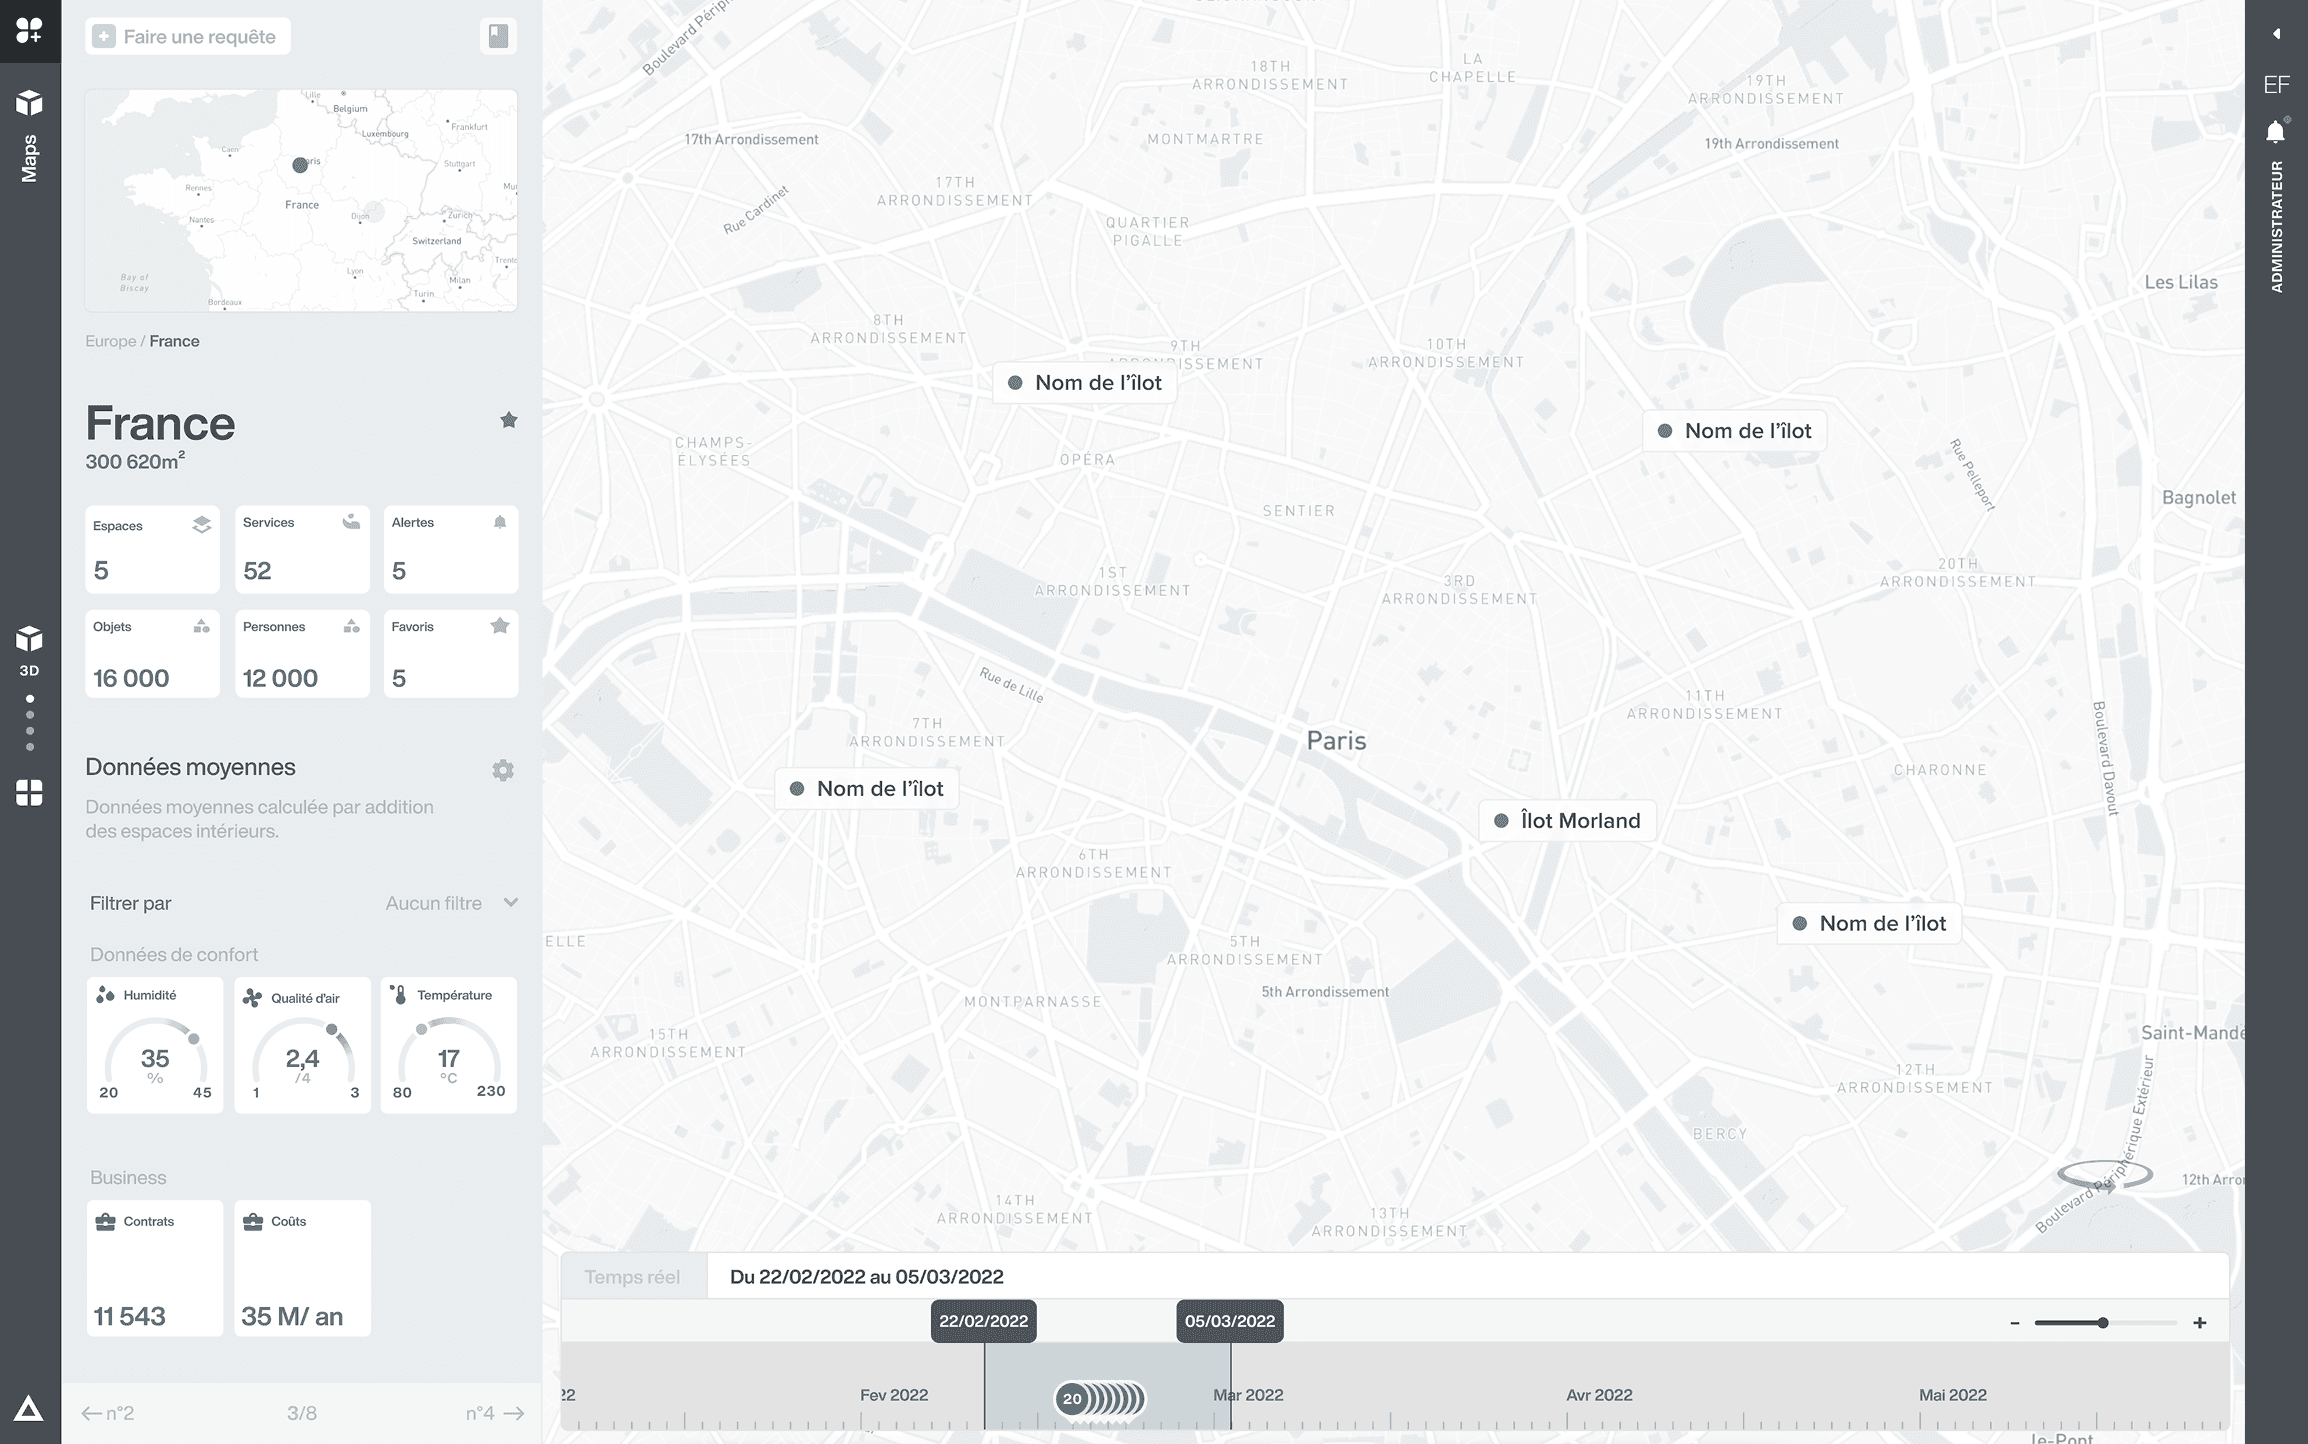
Task: Switch to the 3D view icon
Action: coord(29,640)
